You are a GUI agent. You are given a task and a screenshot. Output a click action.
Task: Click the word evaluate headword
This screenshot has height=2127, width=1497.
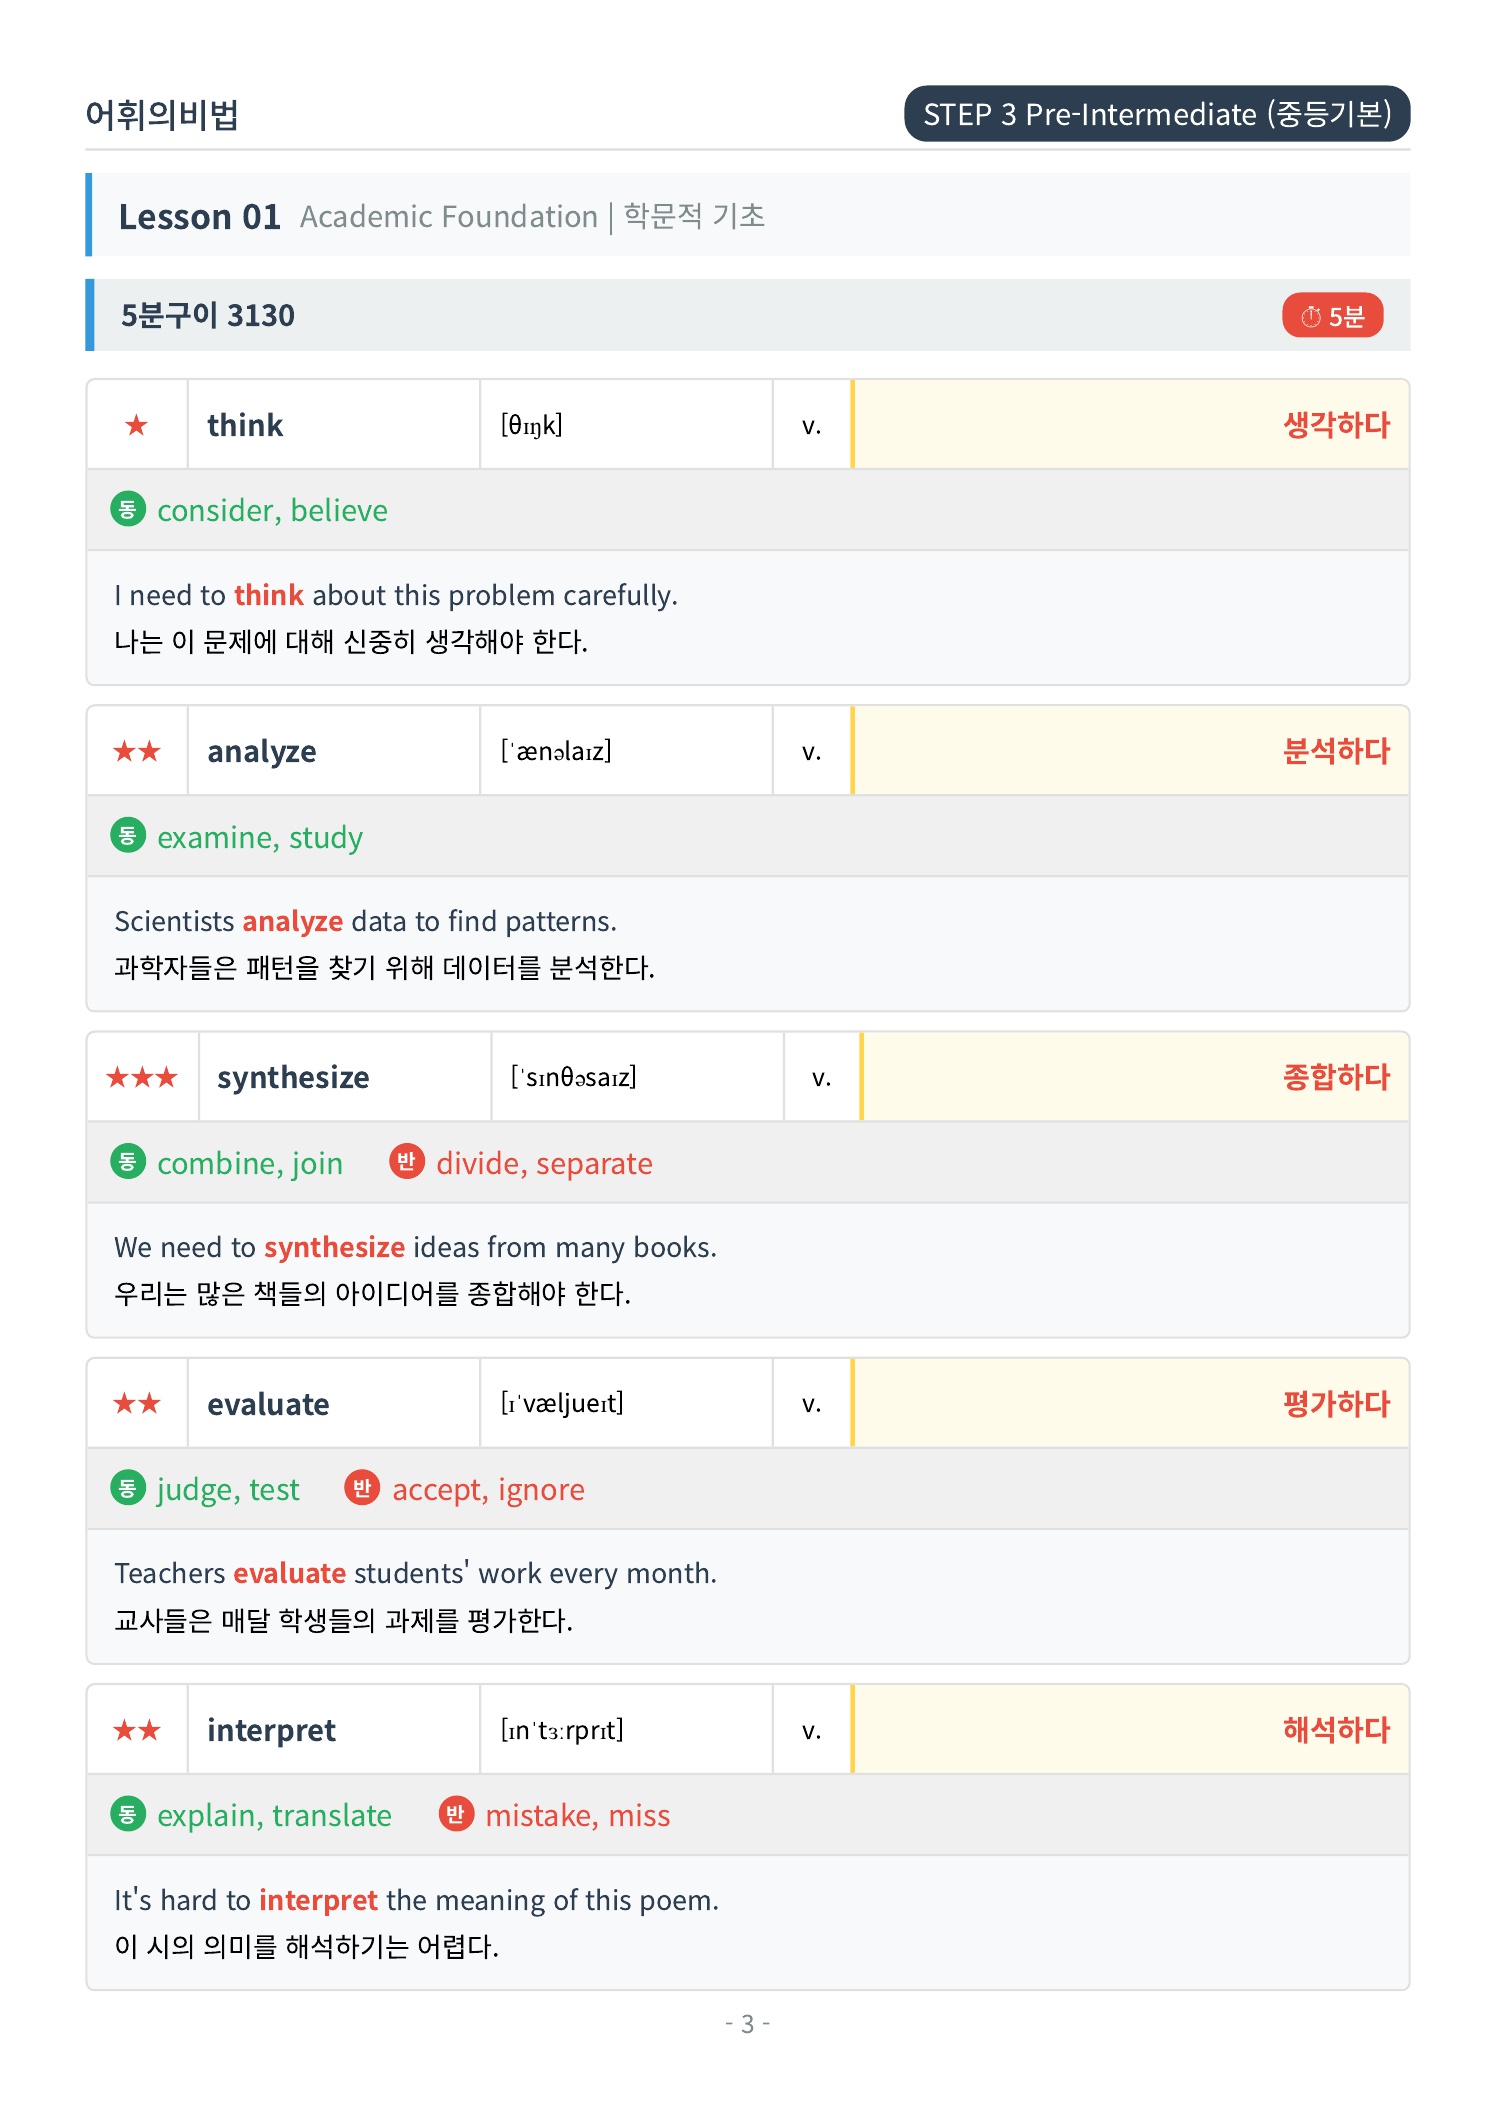[x=268, y=1404]
